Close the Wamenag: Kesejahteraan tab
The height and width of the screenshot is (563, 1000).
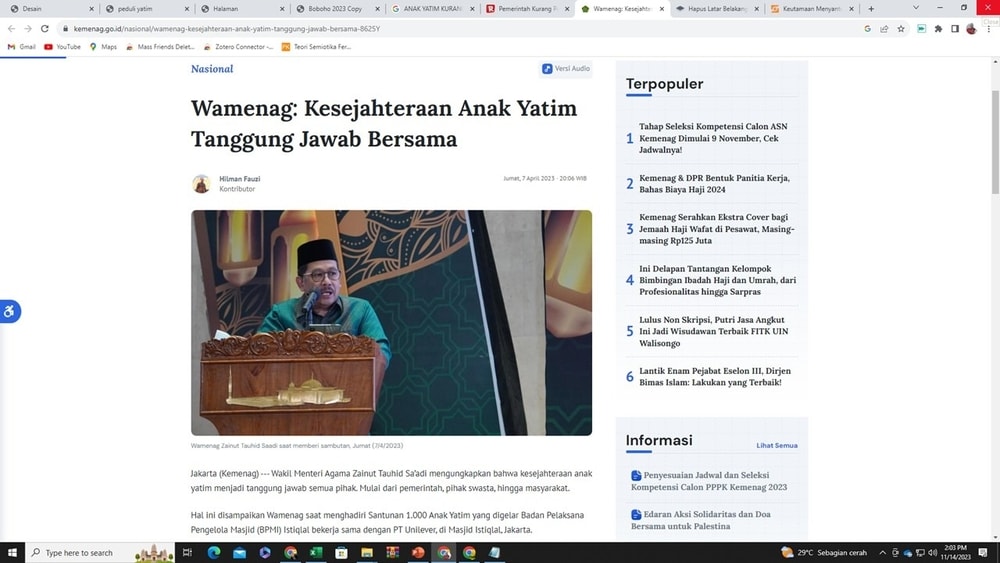coord(662,9)
